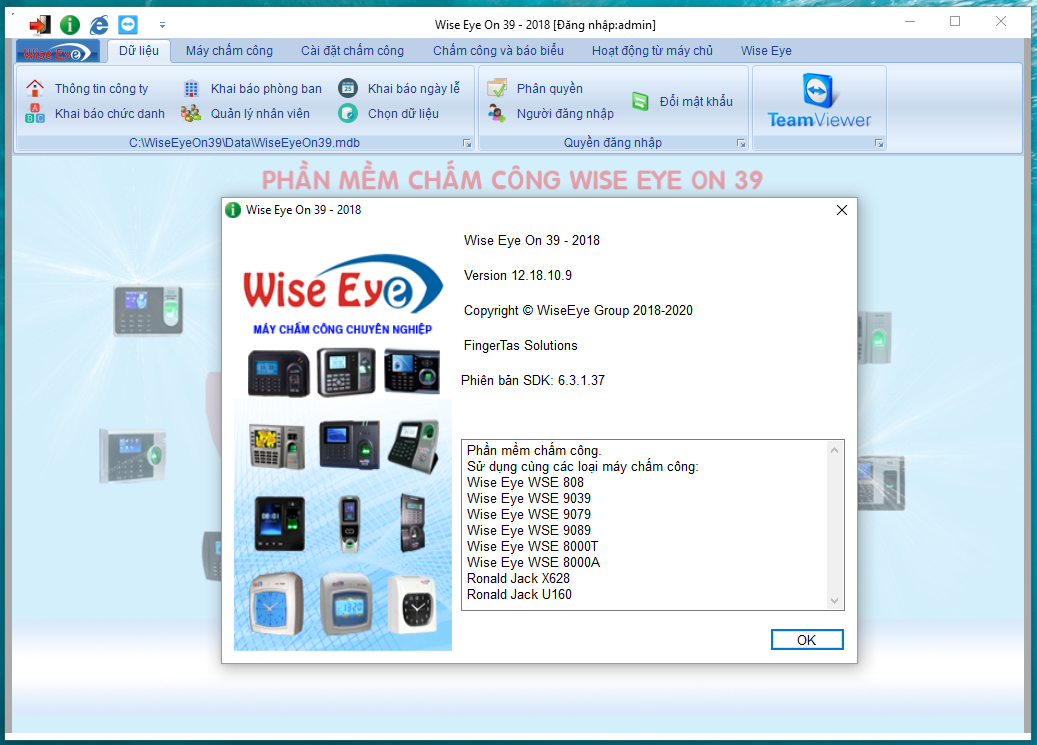
Task: Click the small TeamViewer quick access icon
Action: 128,24
